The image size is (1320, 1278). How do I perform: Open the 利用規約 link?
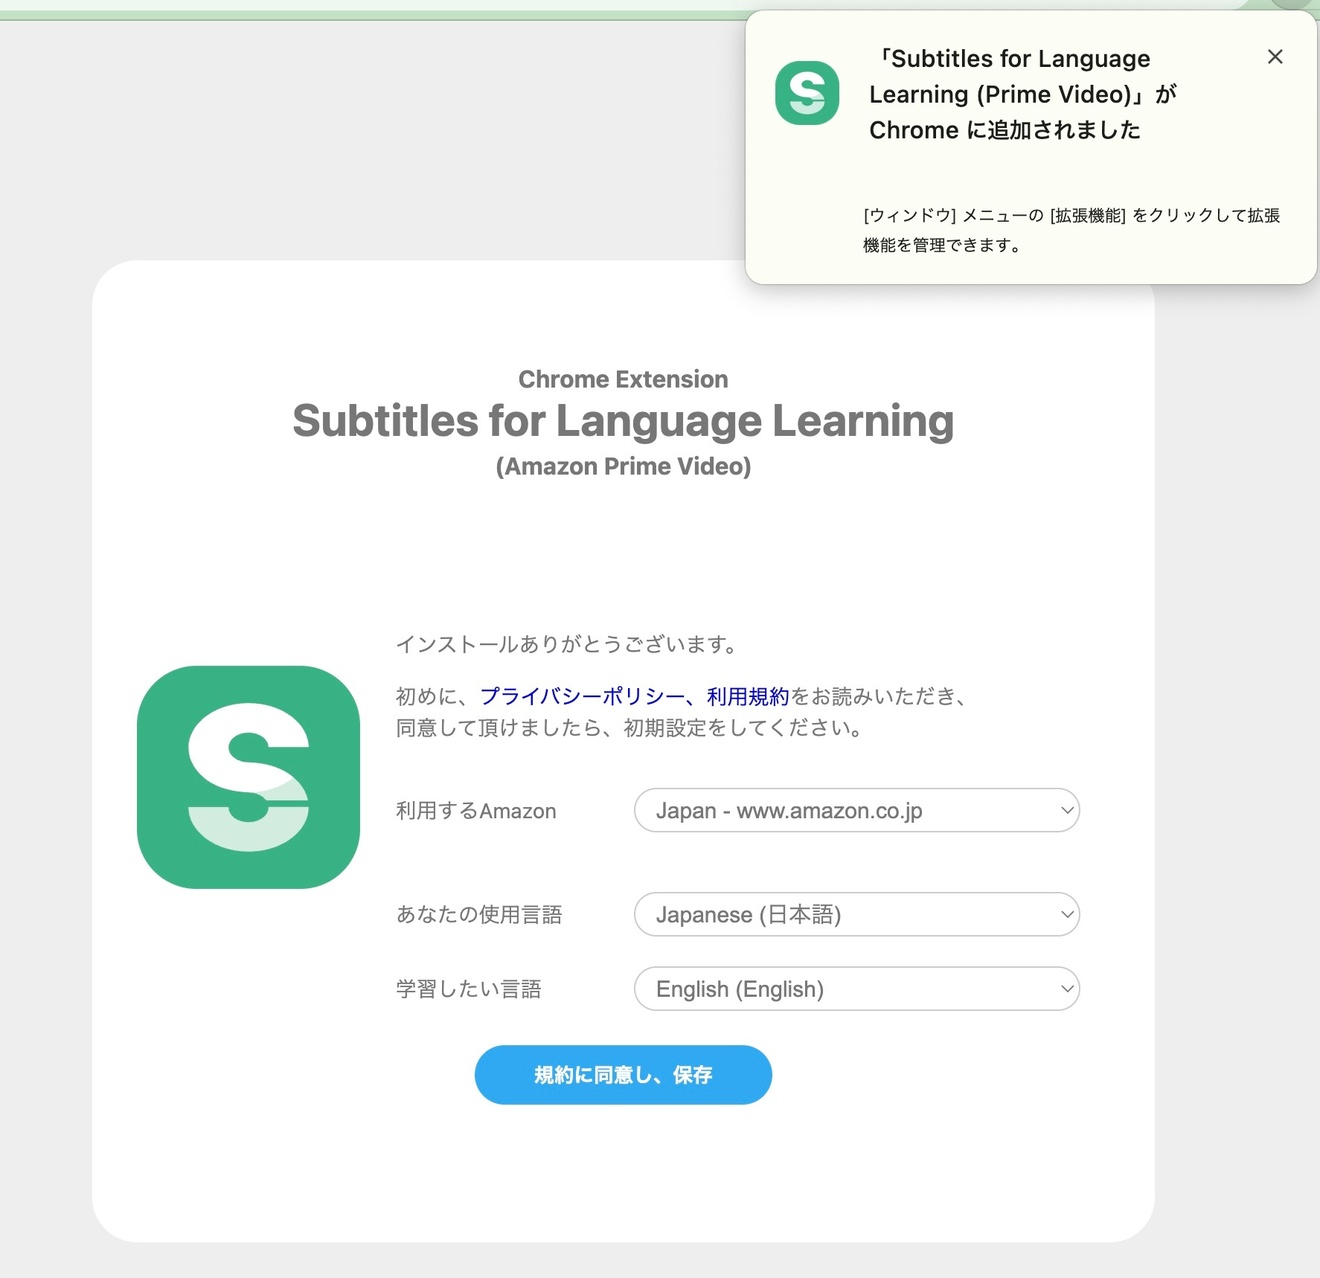click(748, 697)
